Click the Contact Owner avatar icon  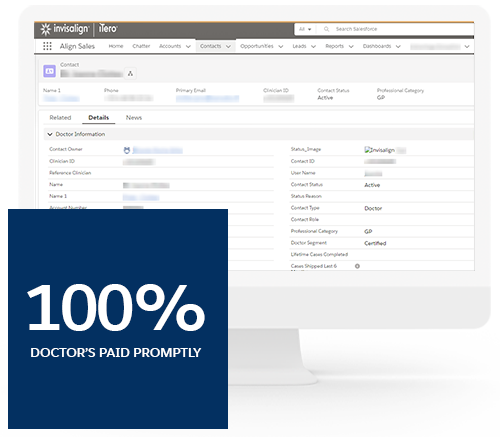pos(127,150)
